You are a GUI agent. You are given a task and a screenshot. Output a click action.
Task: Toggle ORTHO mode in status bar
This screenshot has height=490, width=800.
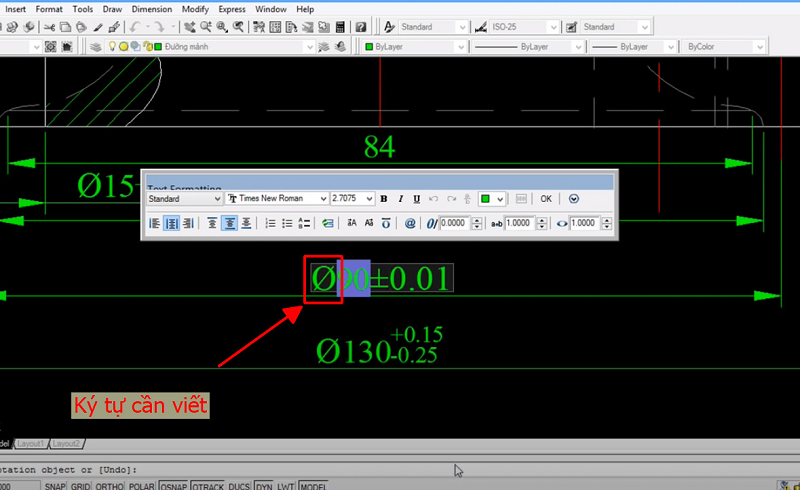109,486
